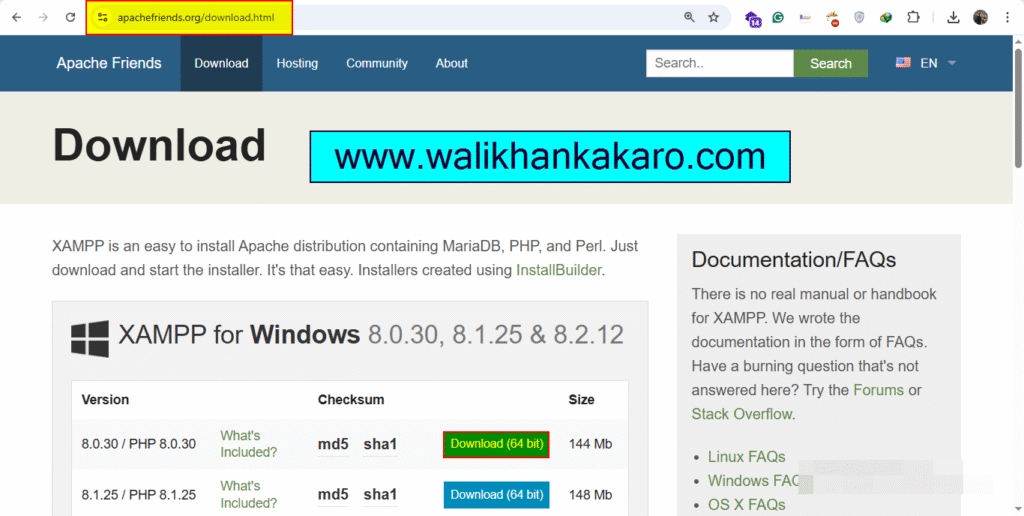
Task: Open the OS X FAQs link
Action: (x=746, y=505)
